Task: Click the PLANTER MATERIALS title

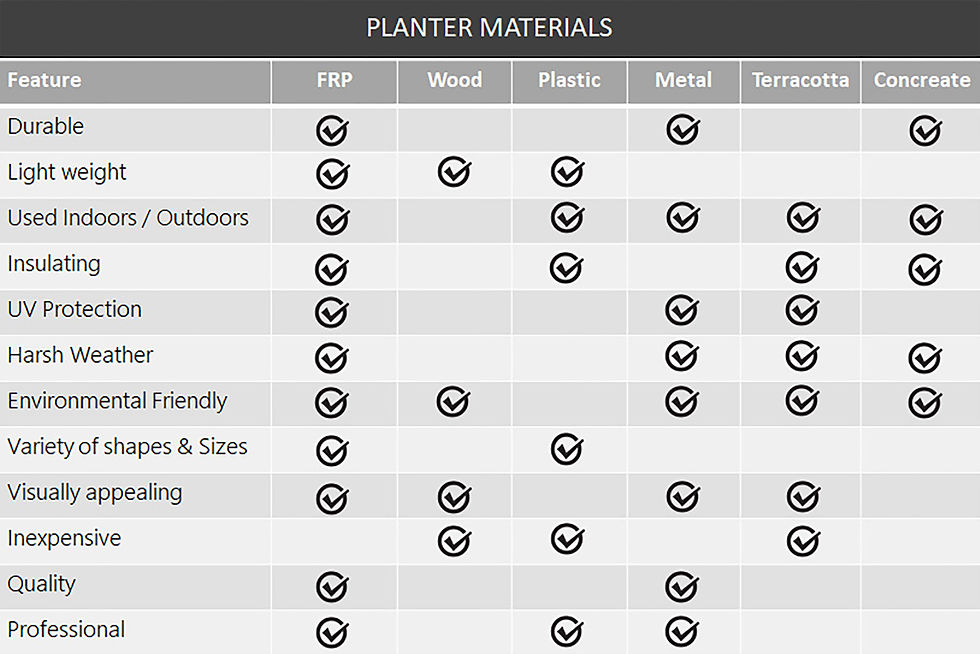Action: click(x=489, y=27)
